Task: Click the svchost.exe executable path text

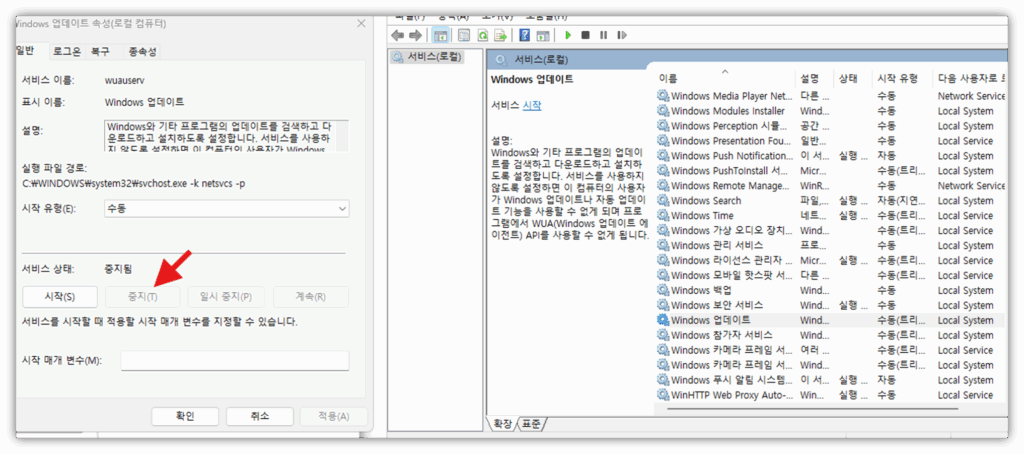Action: tap(134, 184)
